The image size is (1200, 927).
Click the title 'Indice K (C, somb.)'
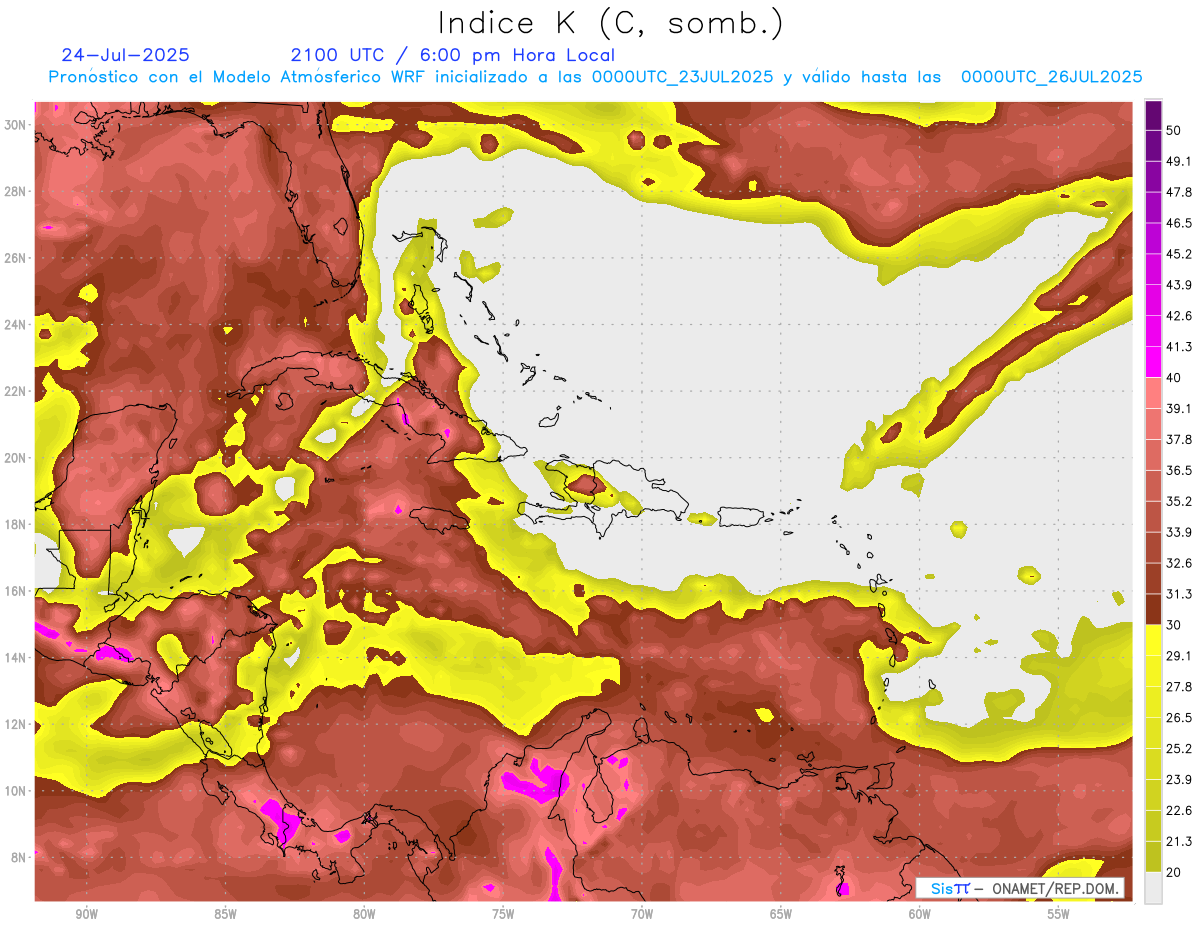[610, 23]
